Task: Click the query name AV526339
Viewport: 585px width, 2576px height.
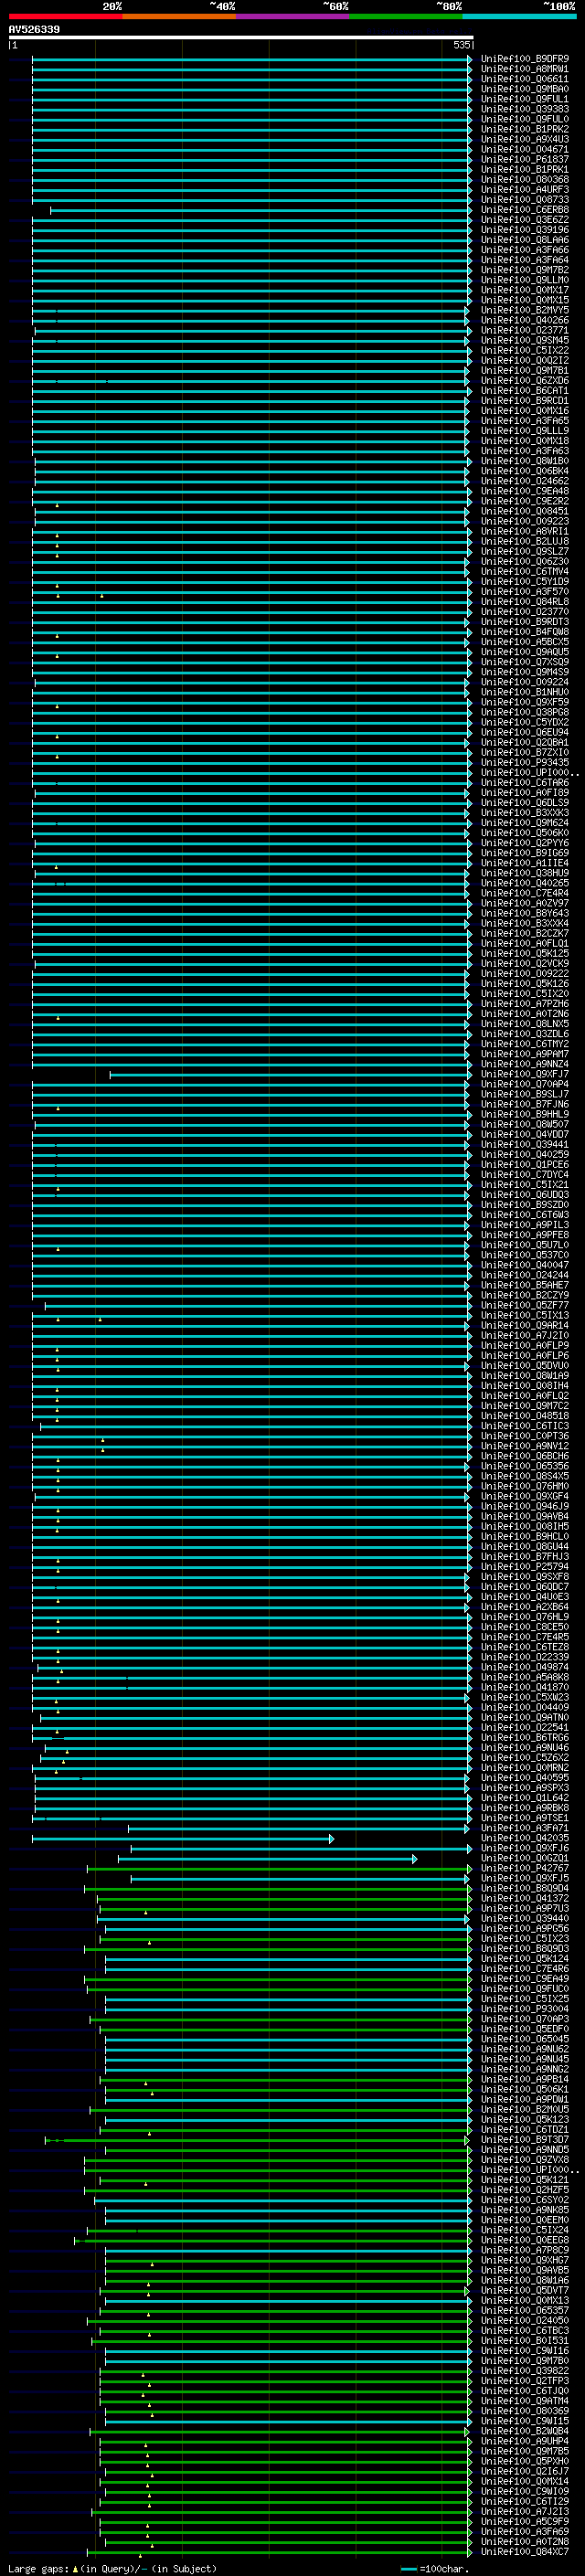Action: point(34,29)
